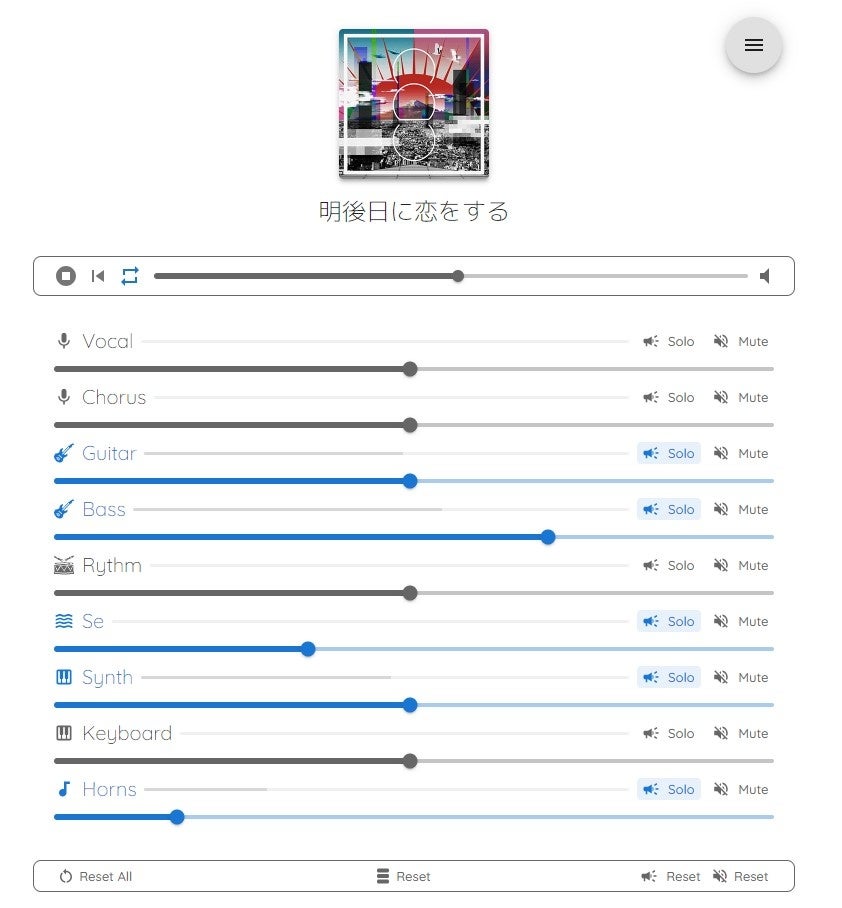The image size is (842, 908).
Task: Click the album artwork thumbnail
Action: point(414,103)
